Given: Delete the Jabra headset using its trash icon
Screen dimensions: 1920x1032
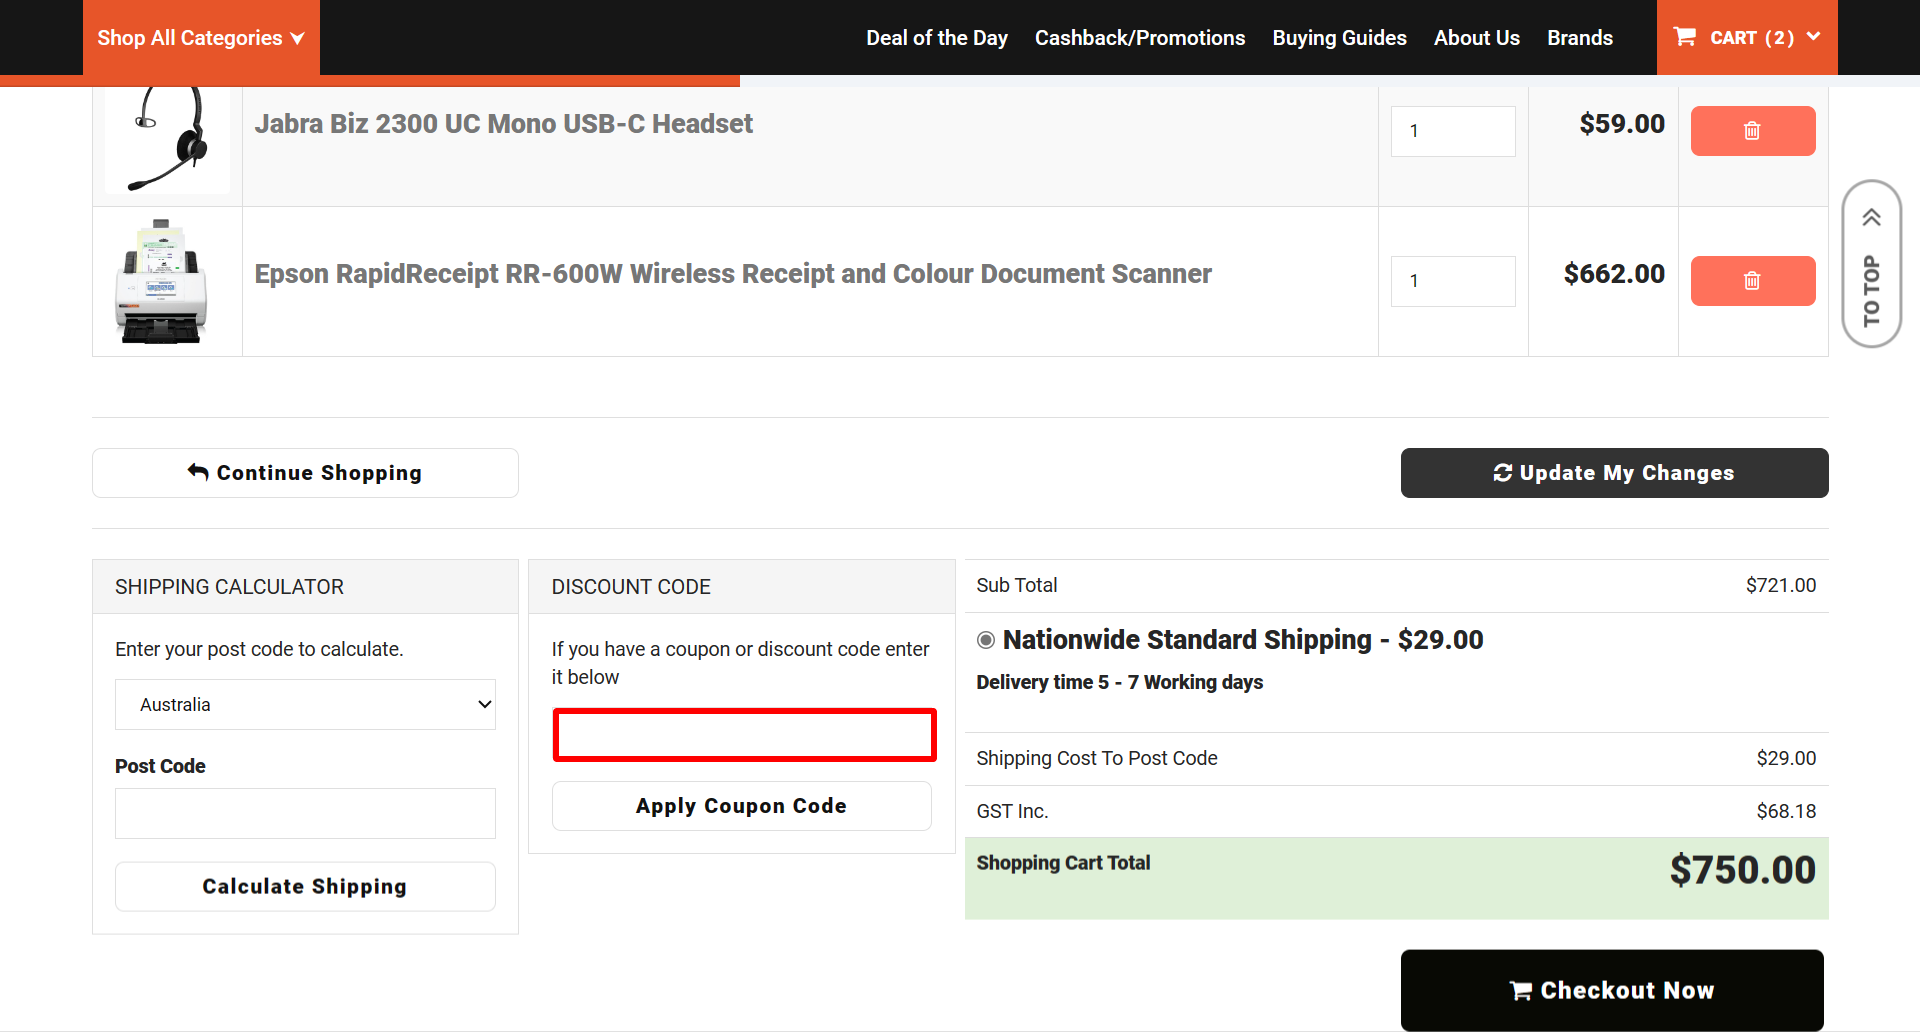Looking at the screenshot, I should point(1752,130).
